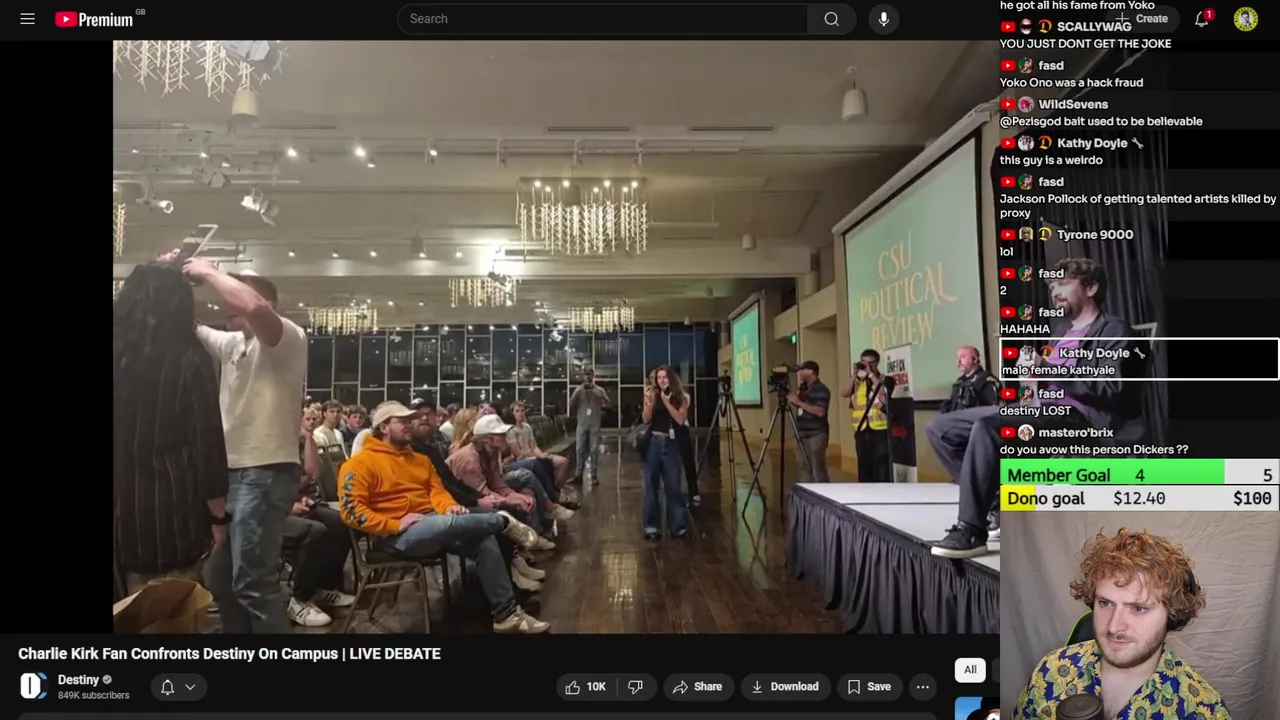This screenshot has height=720, width=1280.
Task: Like the video (10K)
Action: [585, 687]
